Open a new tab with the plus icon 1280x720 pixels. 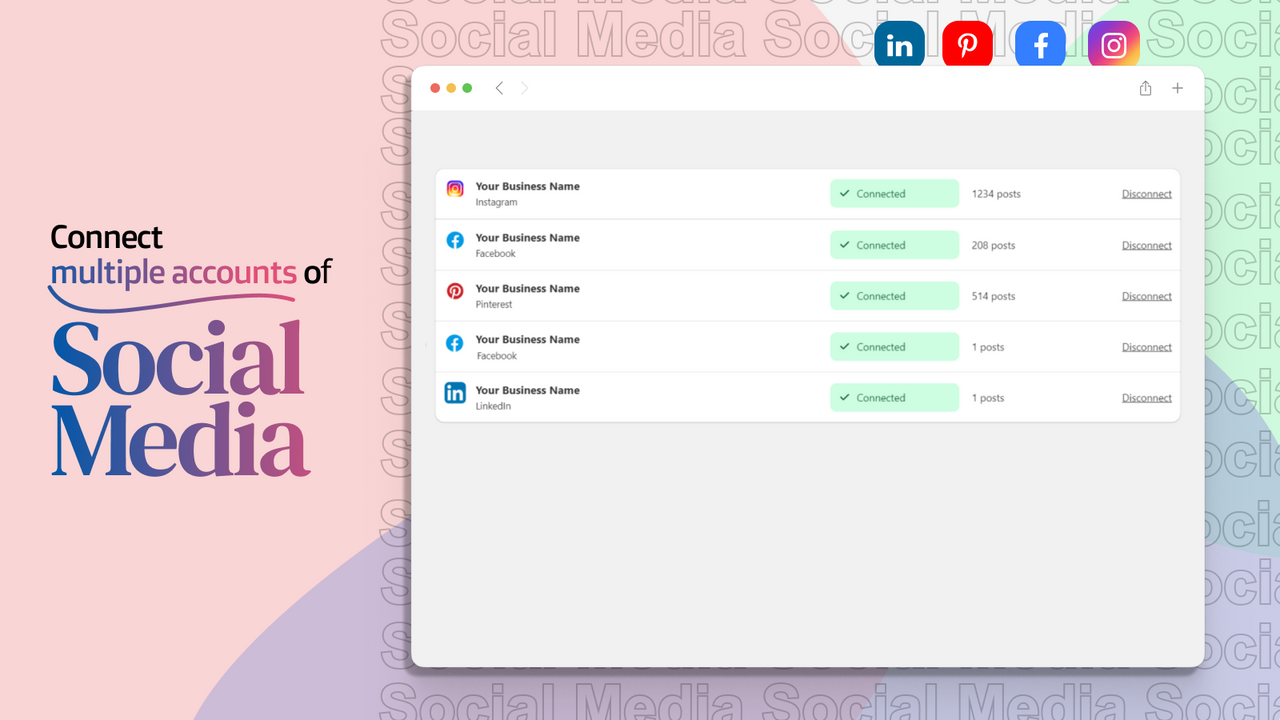(1177, 88)
